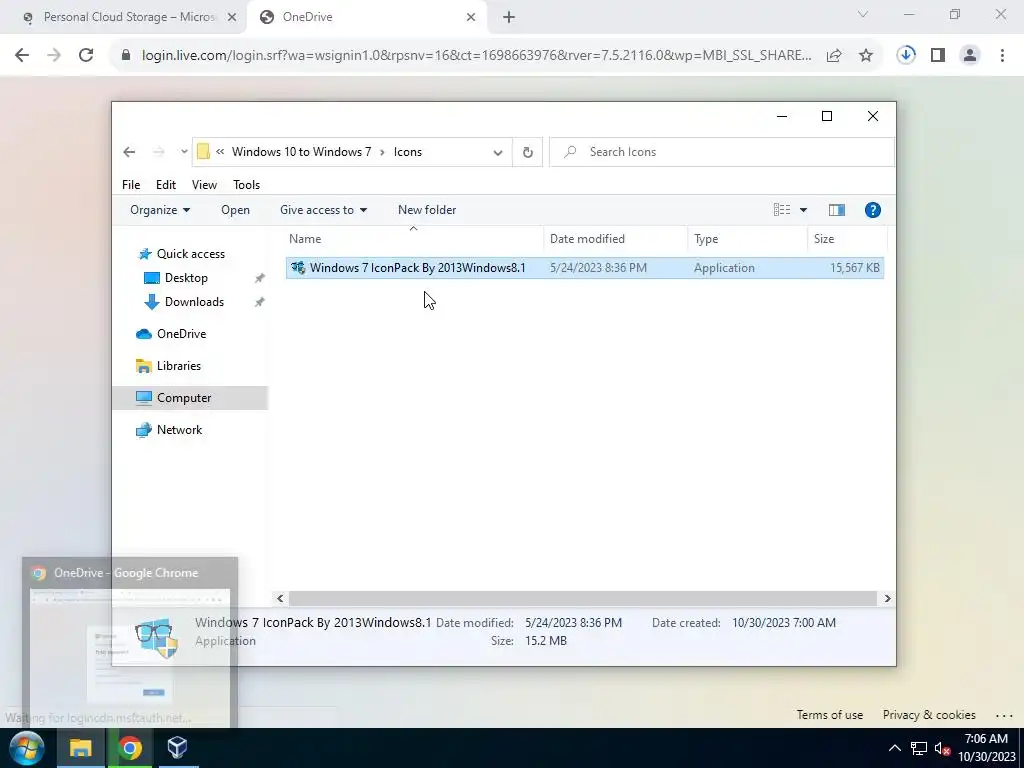Click the file date 5/24/2023 8:36 PM cell
Viewport: 1024px width, 768px height.
click(598, 268)
